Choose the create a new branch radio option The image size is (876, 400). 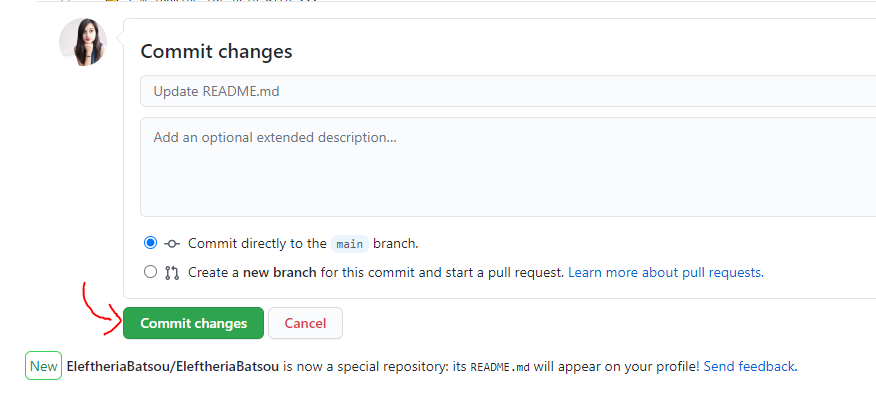coord(151,271)
